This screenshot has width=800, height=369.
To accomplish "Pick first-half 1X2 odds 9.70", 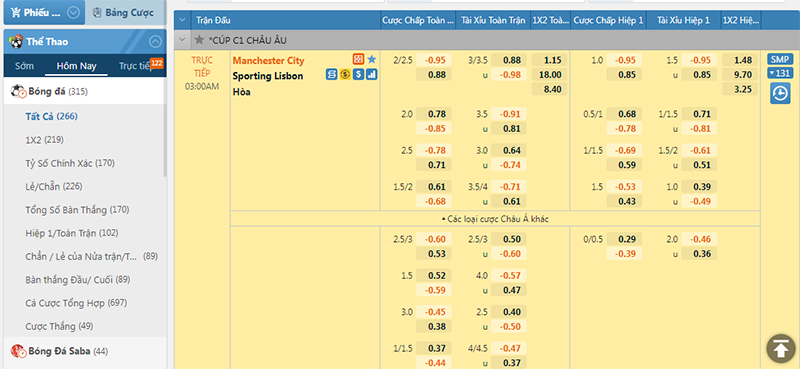I will 739,75.
